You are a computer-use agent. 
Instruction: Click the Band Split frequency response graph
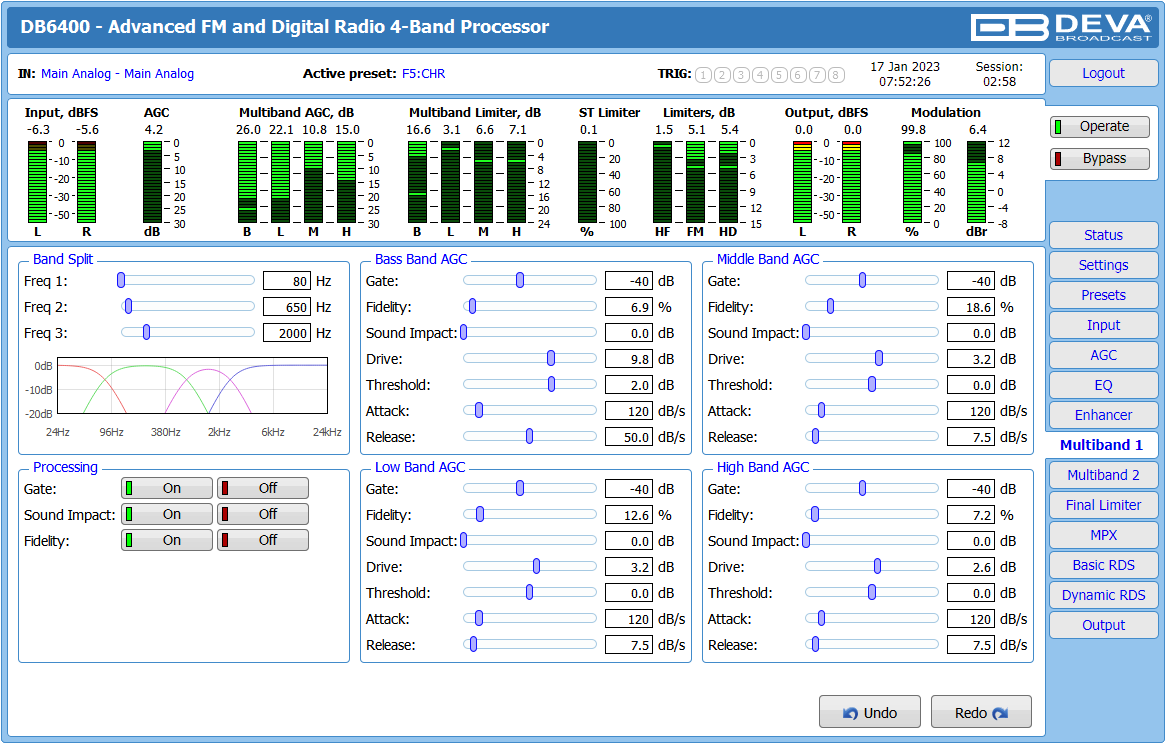tap(193, 386)
